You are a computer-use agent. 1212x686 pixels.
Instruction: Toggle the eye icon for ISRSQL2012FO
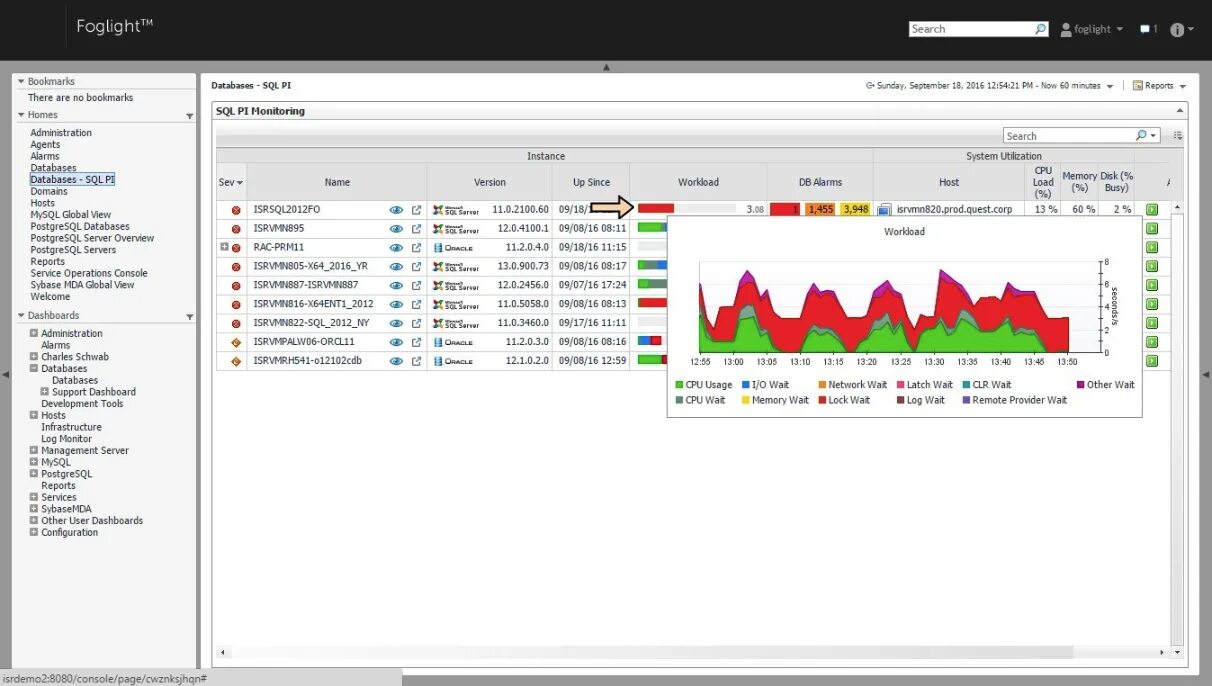tap(396, 210)
